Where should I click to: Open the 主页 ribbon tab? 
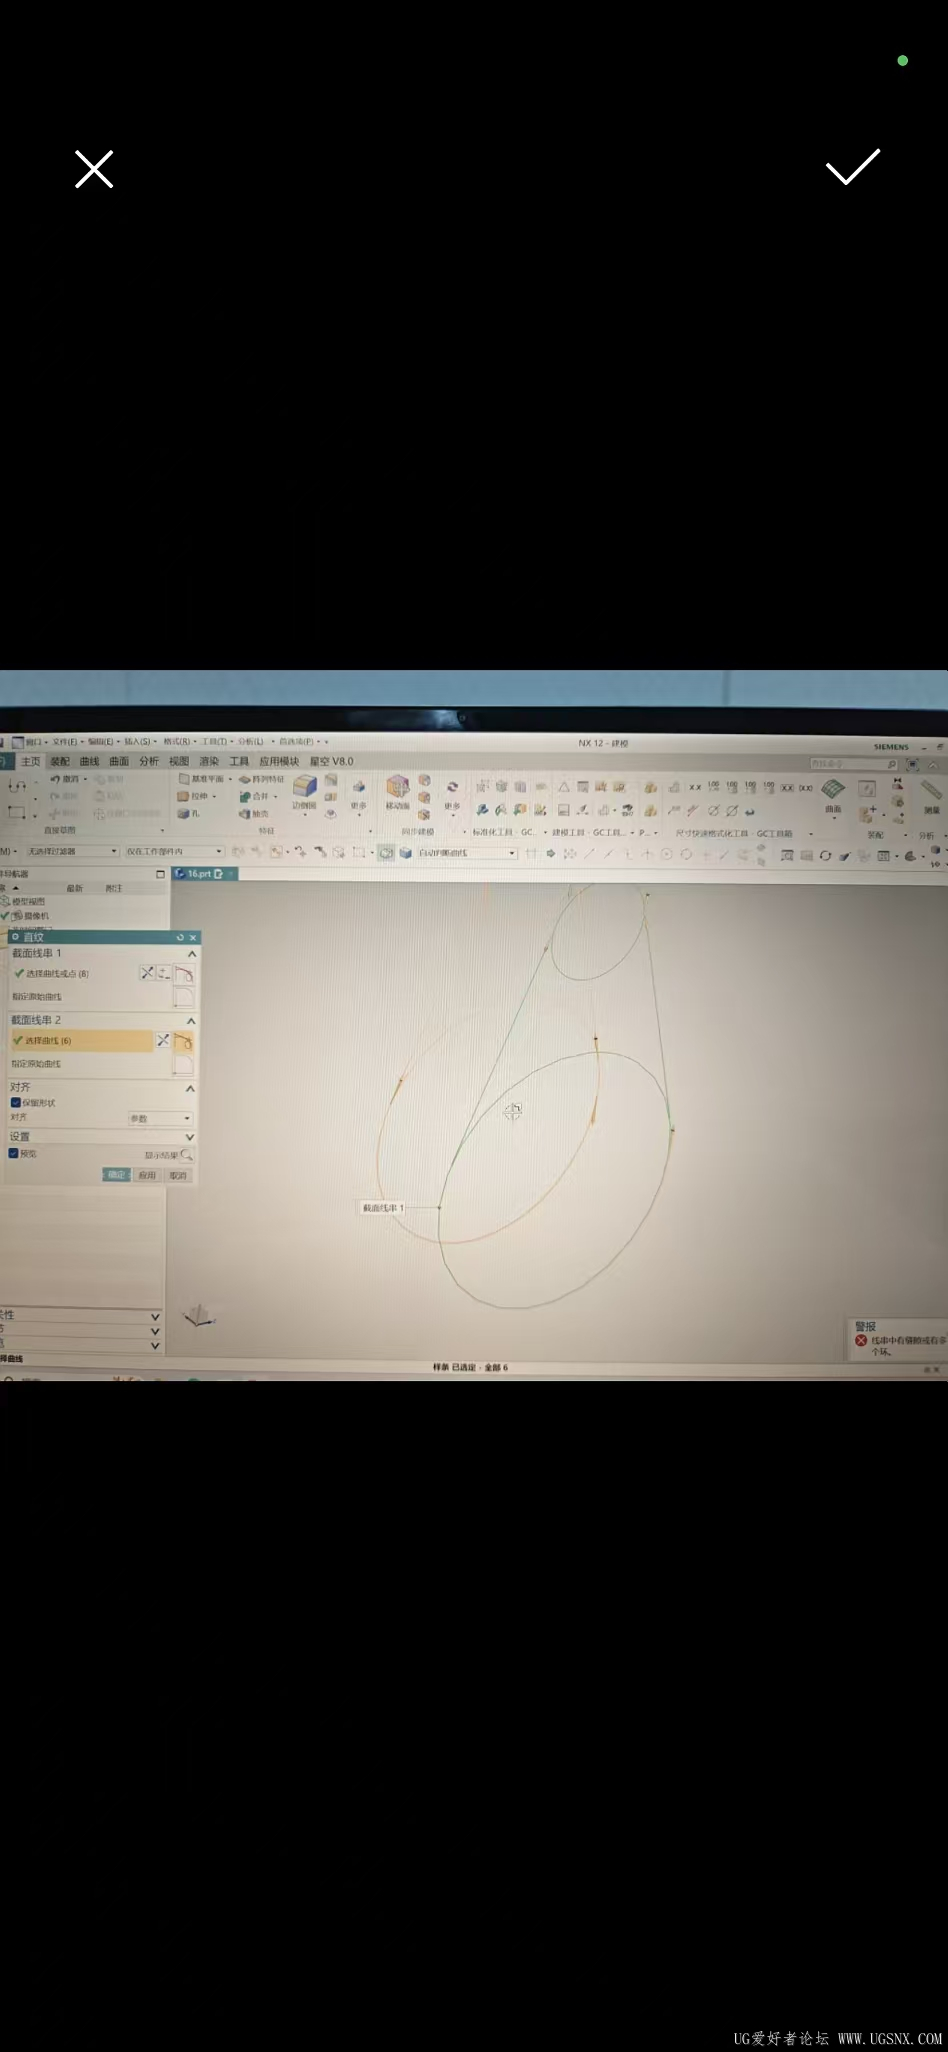pos(31,761)
